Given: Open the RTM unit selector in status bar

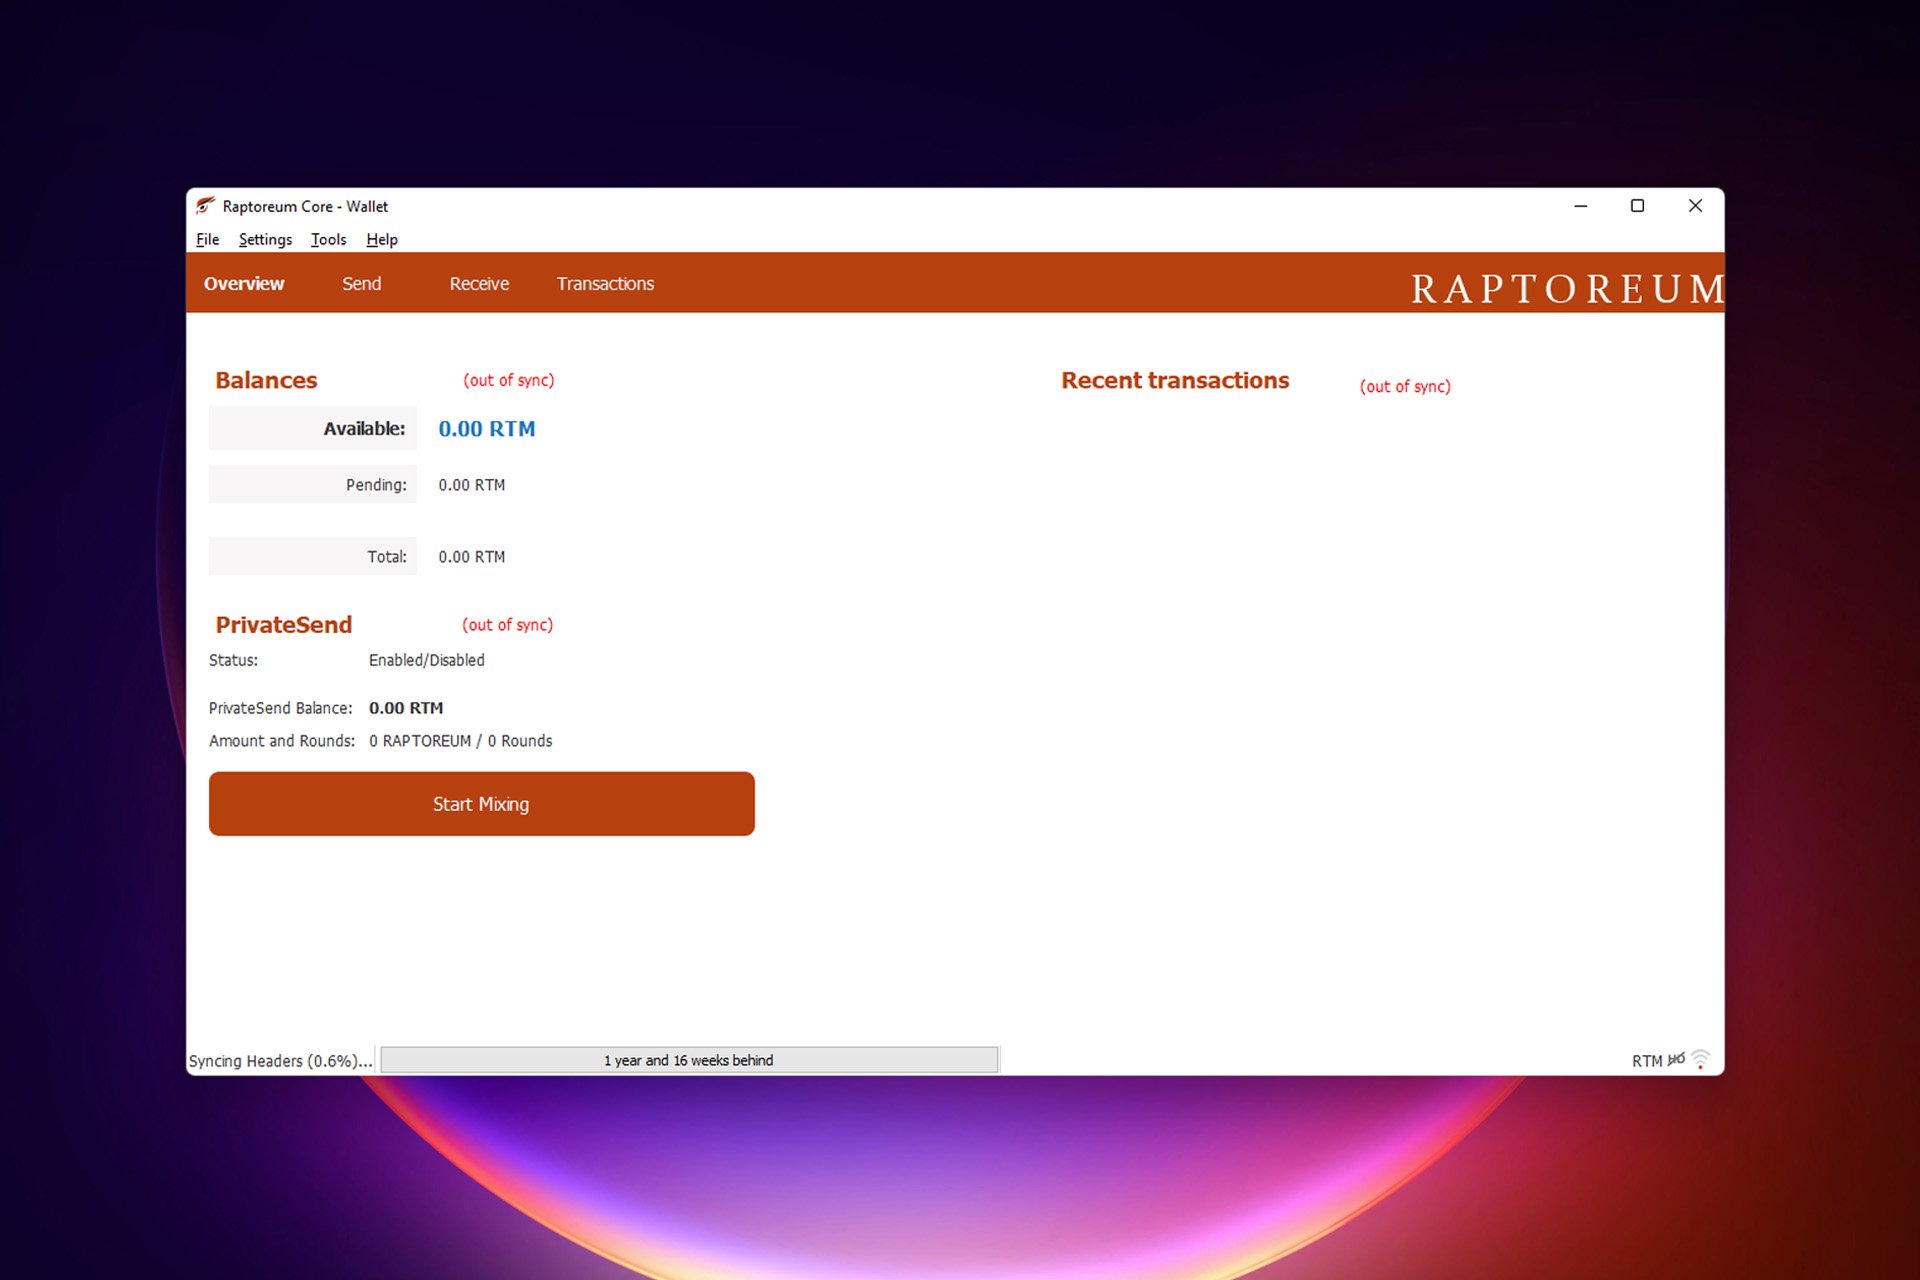Looking at the screenshot, I should click(1646, 1061).
